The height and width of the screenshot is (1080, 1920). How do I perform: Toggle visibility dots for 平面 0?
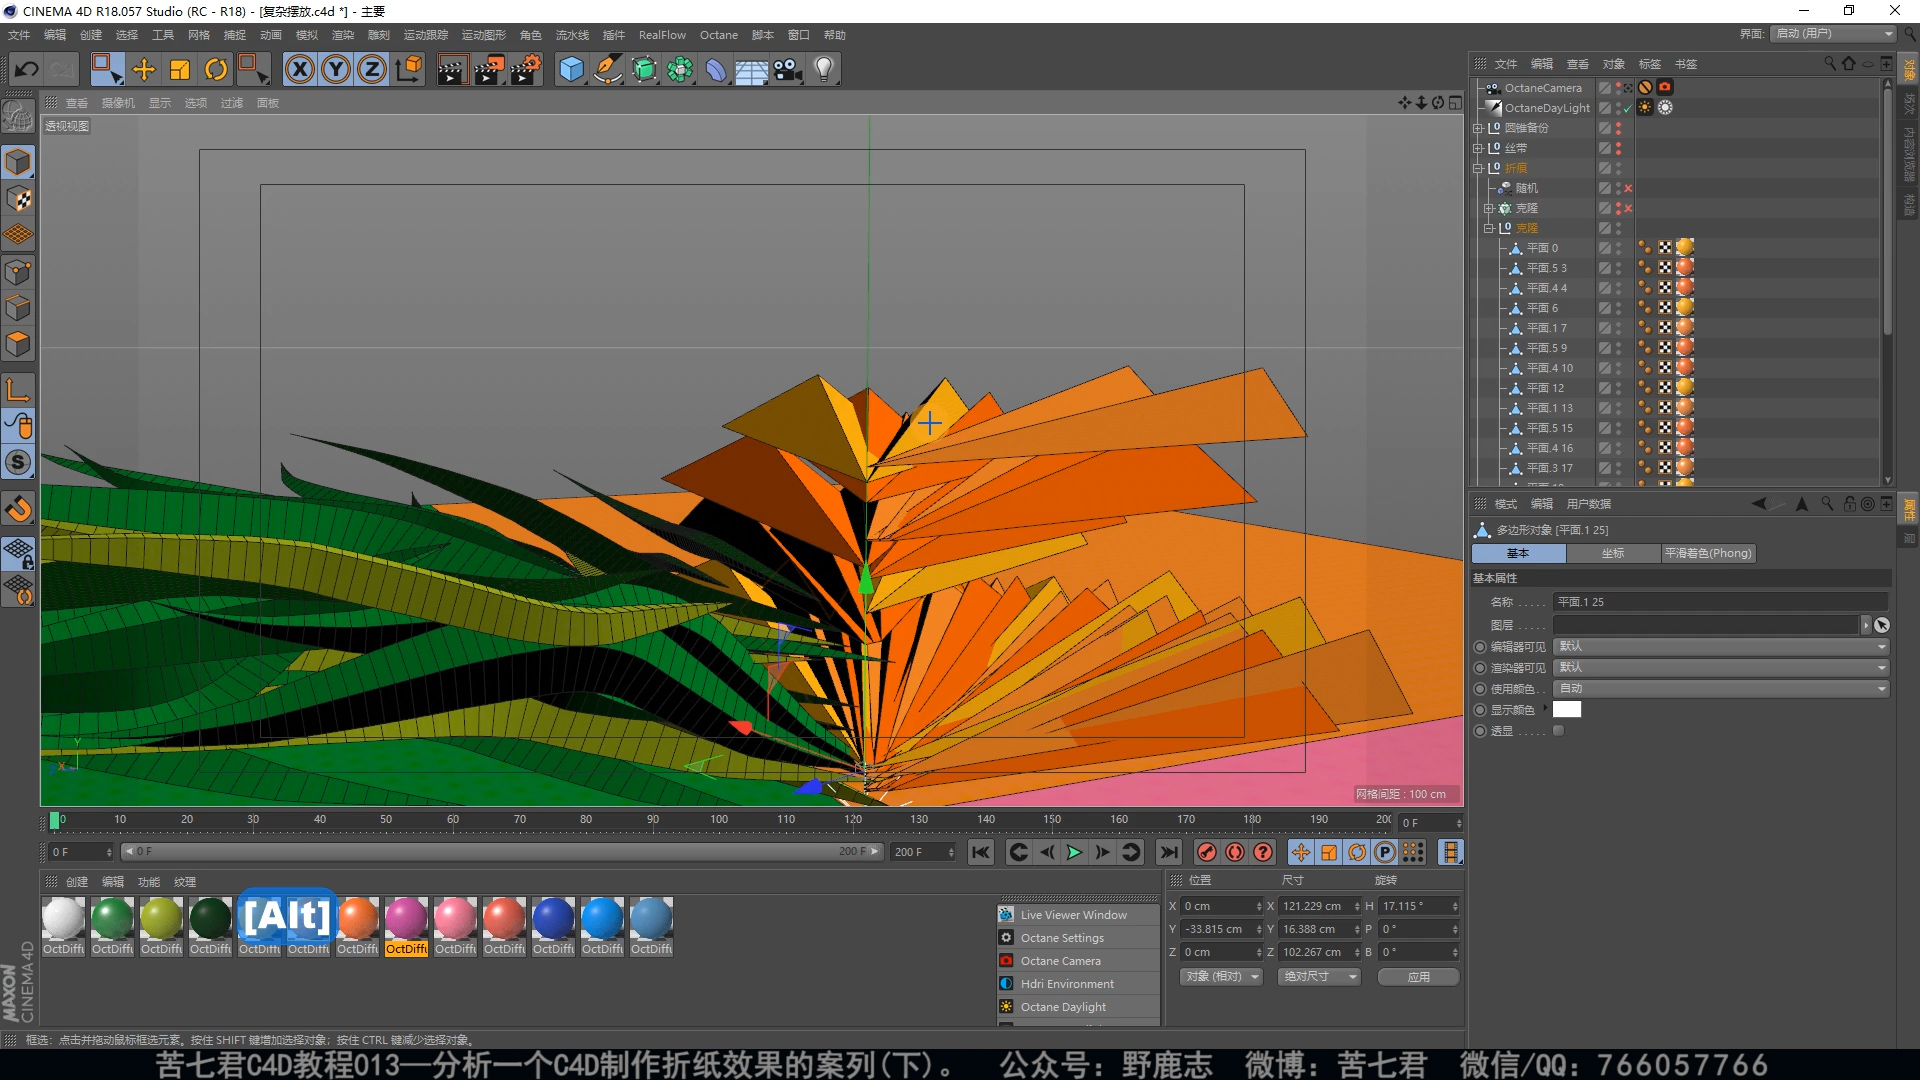point(1618,248)
